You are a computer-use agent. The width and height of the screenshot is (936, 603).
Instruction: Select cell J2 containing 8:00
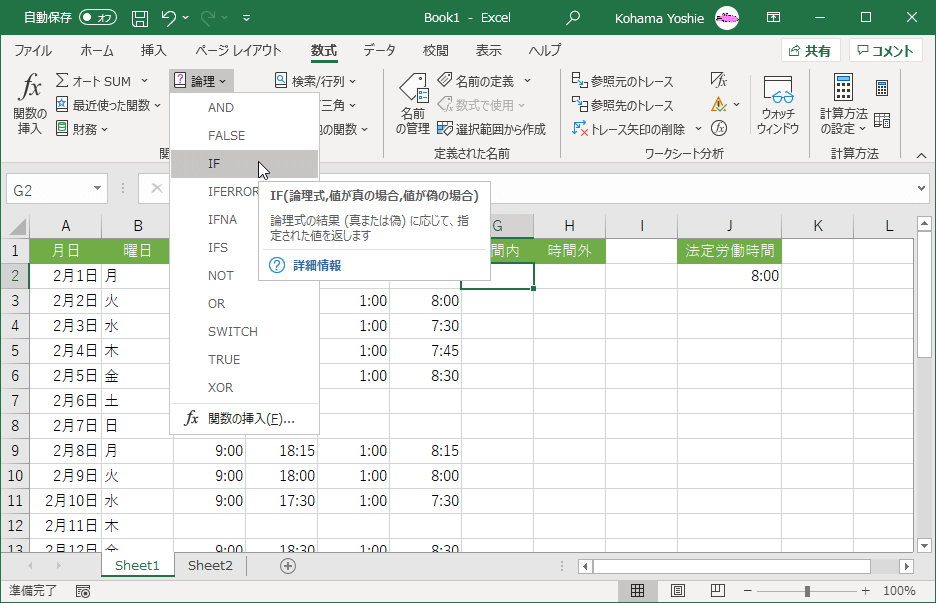tap(729, 276)
